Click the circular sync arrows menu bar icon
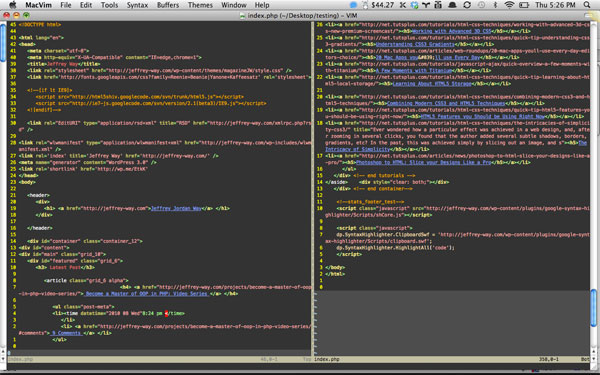600x375 pixels. pyautogui.click(x=467, y=5)
